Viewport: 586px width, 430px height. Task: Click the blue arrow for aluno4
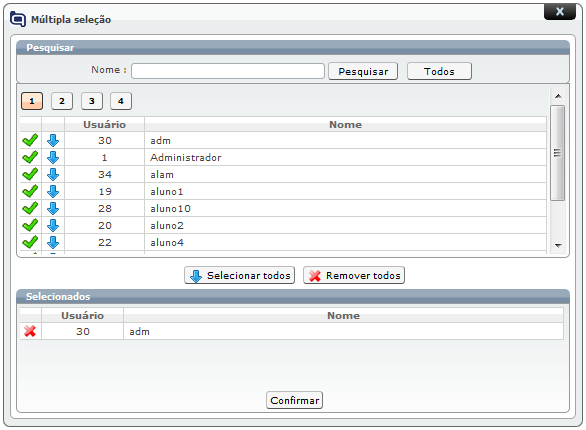click(x=53, y=242)
